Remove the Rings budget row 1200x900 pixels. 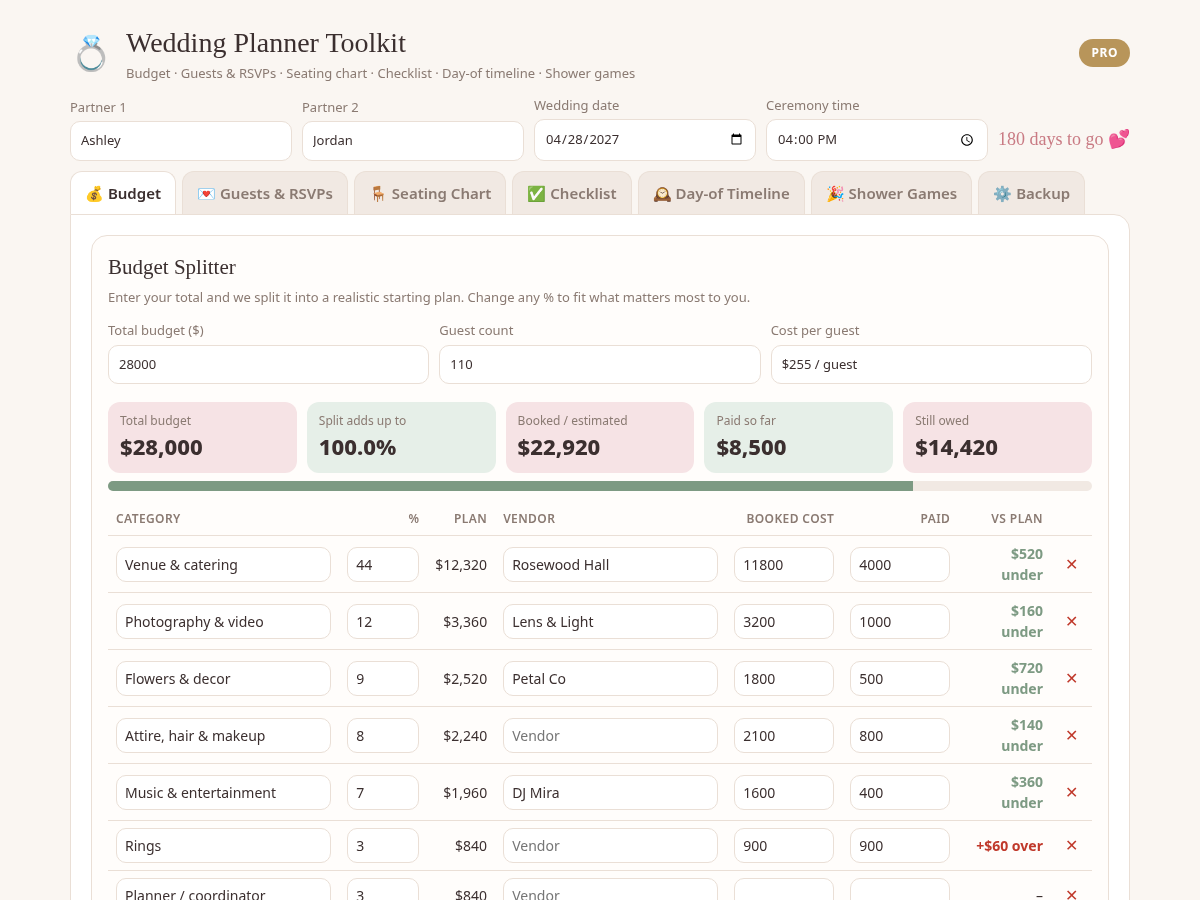click(x=1071, y=845)
